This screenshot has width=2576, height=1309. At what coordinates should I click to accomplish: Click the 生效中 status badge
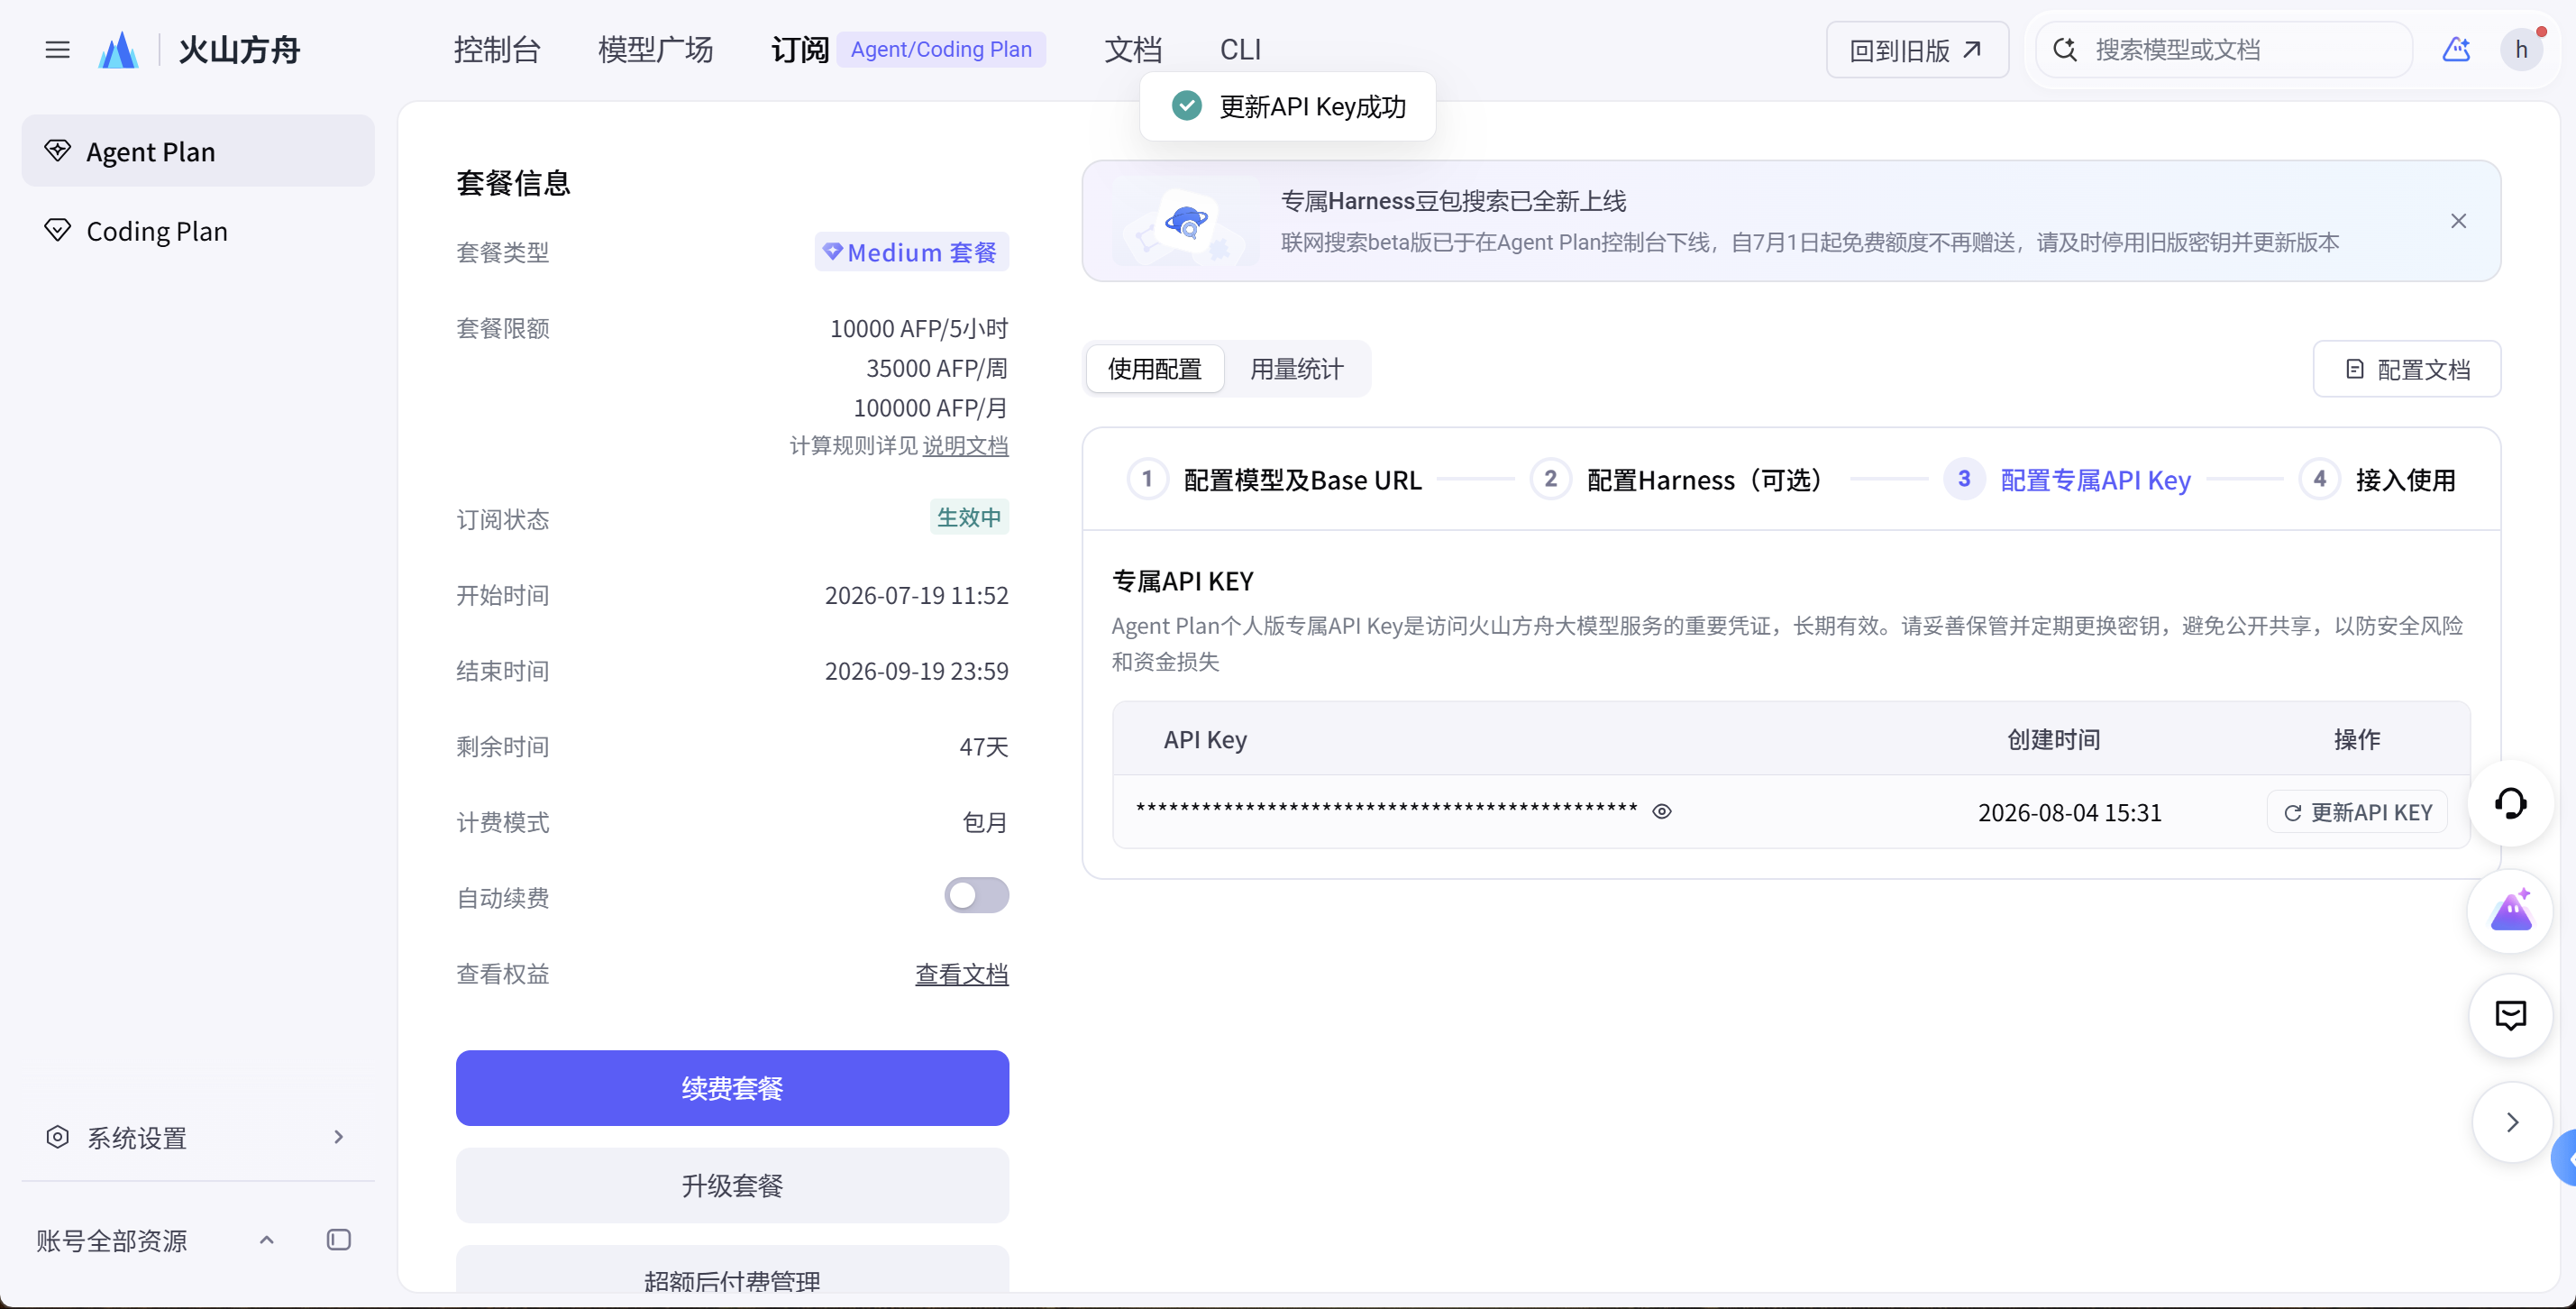click(969, 517)
